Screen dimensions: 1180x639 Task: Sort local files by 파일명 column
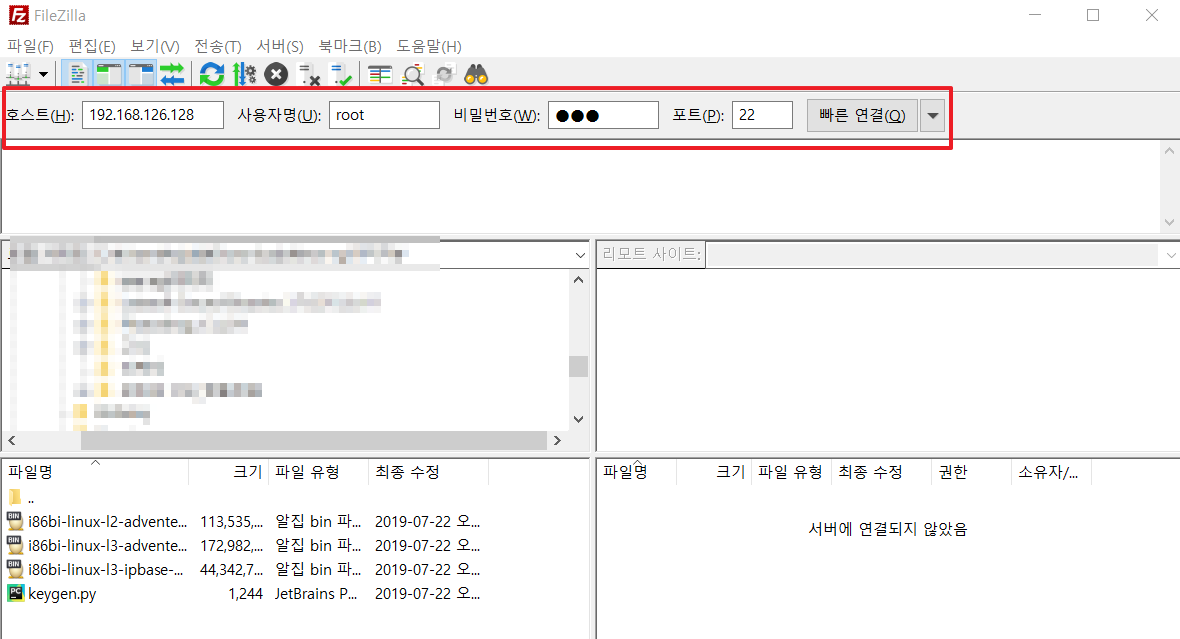coord(95,472)
